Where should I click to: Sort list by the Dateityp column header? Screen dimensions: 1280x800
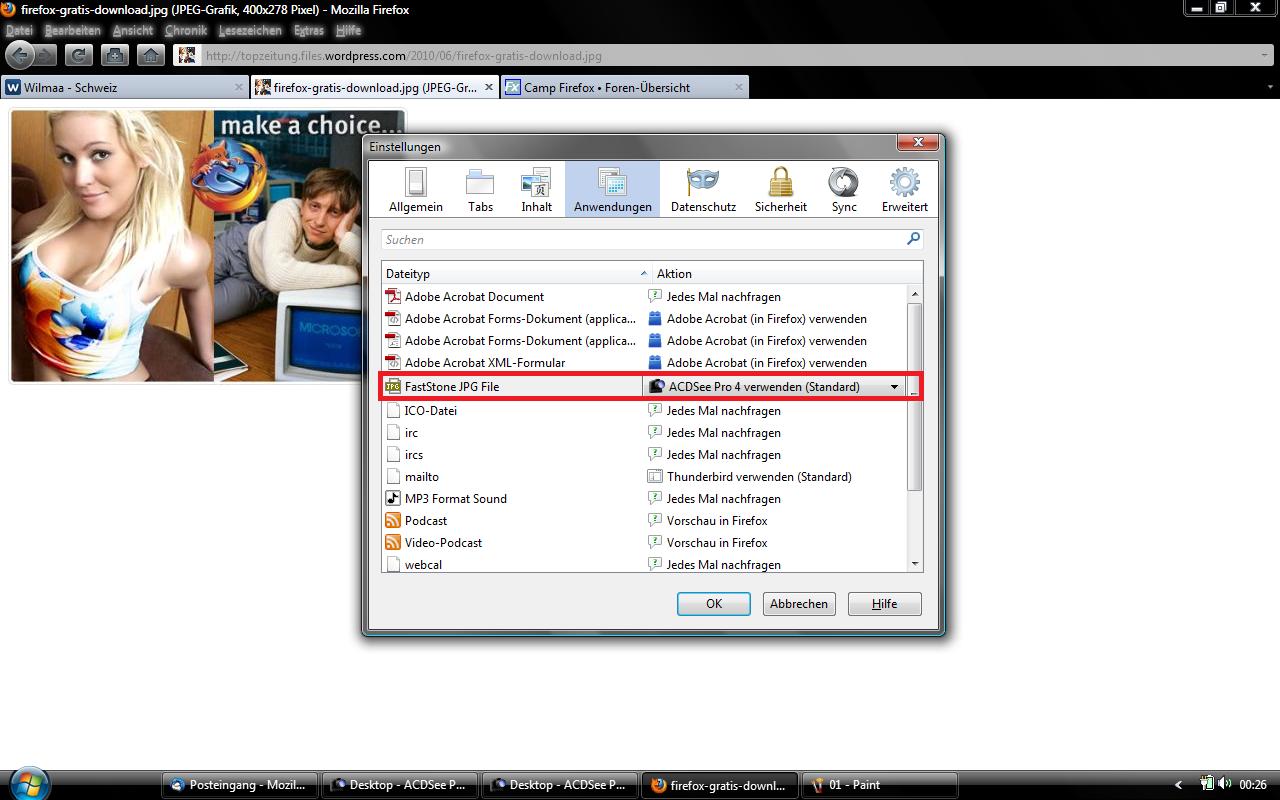pyautogui.click(x=517, y=274)
